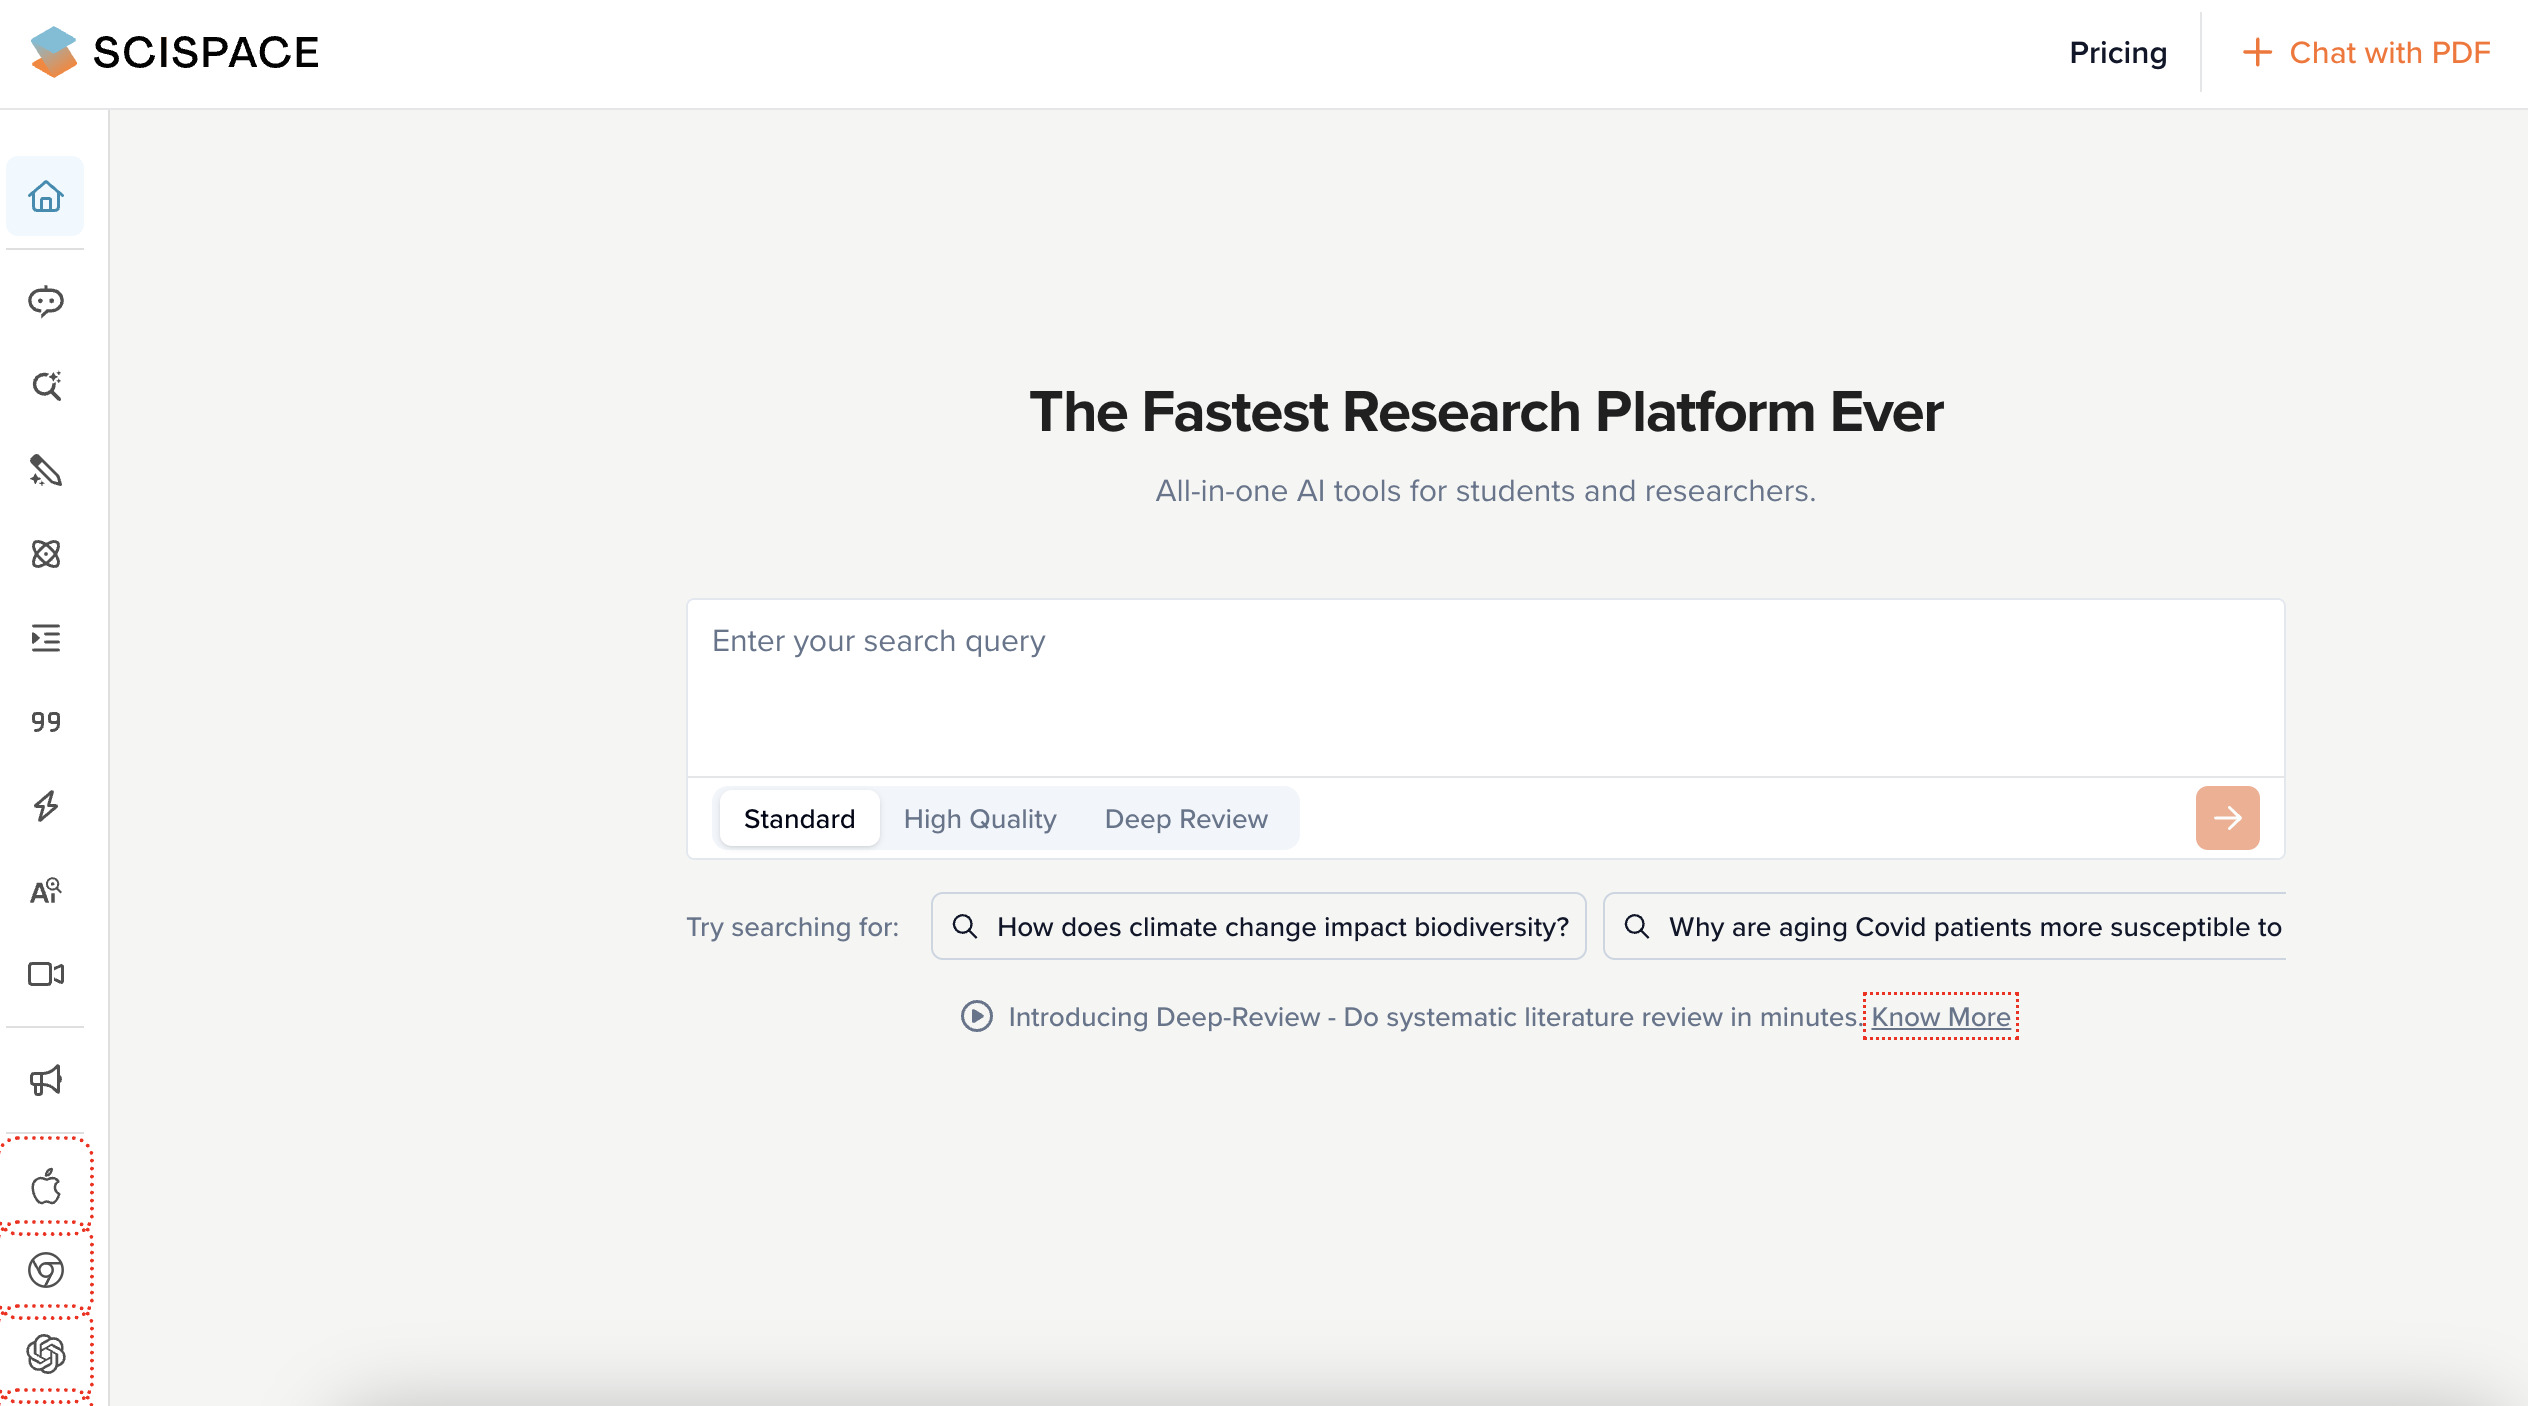Open the chat bot icon in sidebar
2528x1406 pixels.
coord(46,301)
